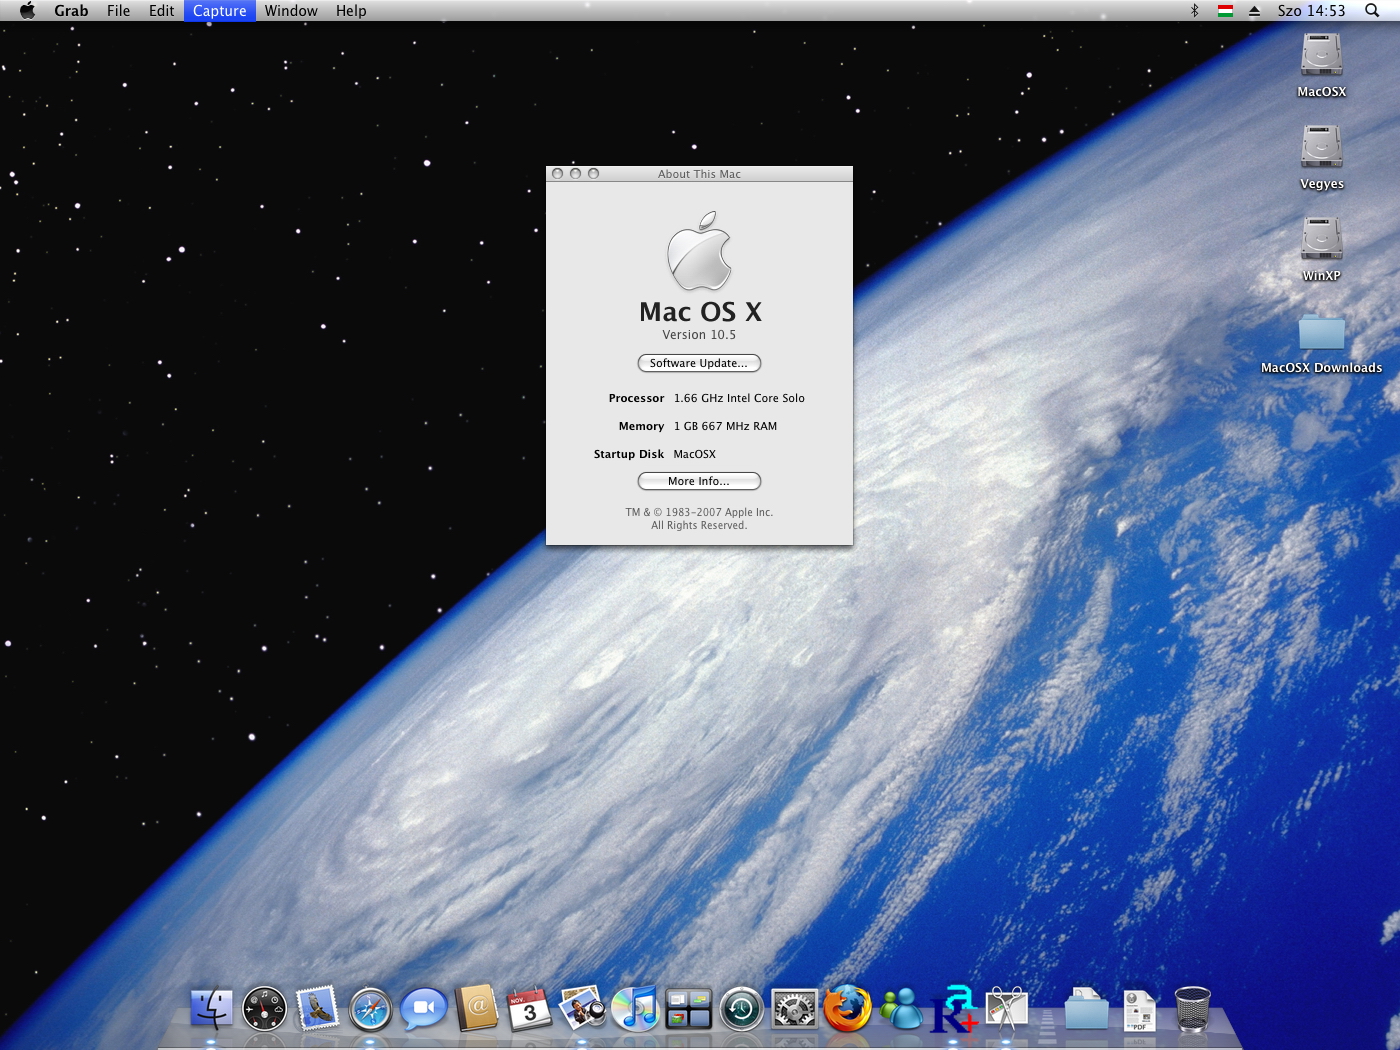This screenshot has width=1400, height=1050.
Task: Open the Grab application menu
Action: click(71, 10)
